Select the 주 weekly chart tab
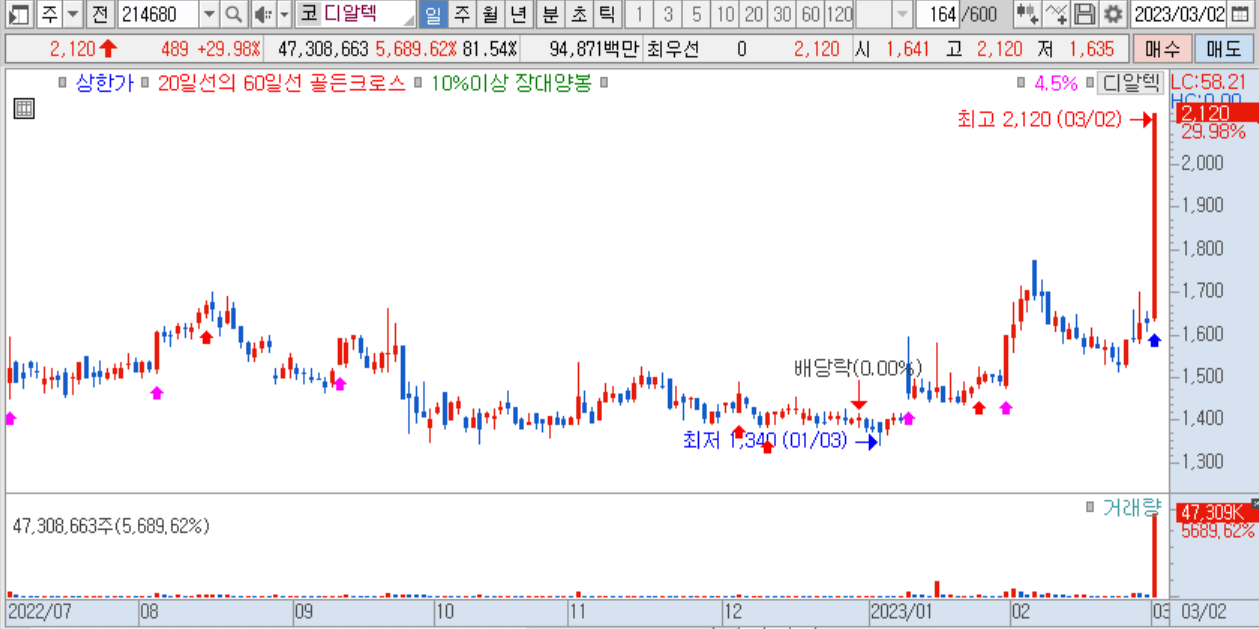 click(461, 14)
